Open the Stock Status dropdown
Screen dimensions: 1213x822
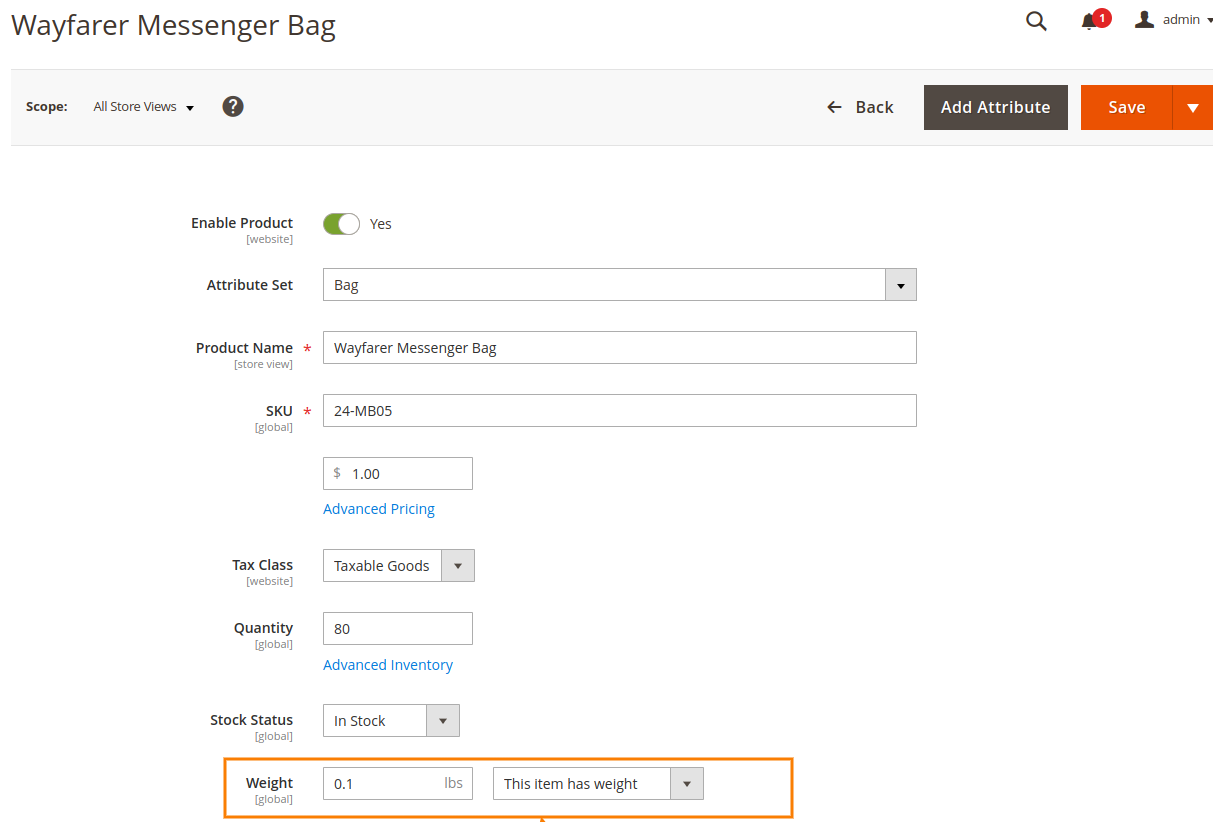click(442, 720)
